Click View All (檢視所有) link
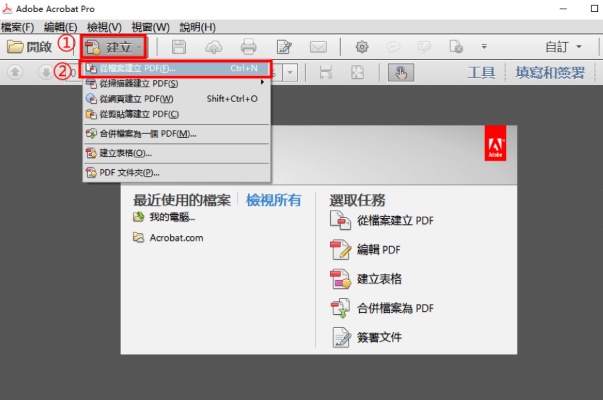The width and height of the screenshot is (603, 400). pyautogui.click(x=273, y=200)
